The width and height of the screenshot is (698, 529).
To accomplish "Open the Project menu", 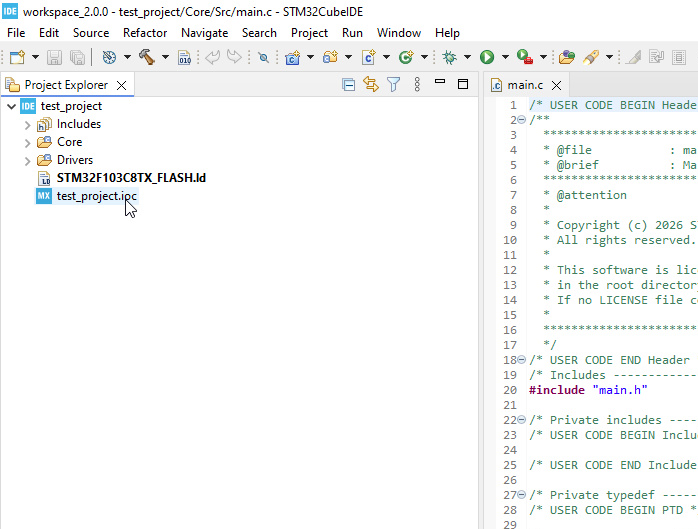I will pos(309,33).
